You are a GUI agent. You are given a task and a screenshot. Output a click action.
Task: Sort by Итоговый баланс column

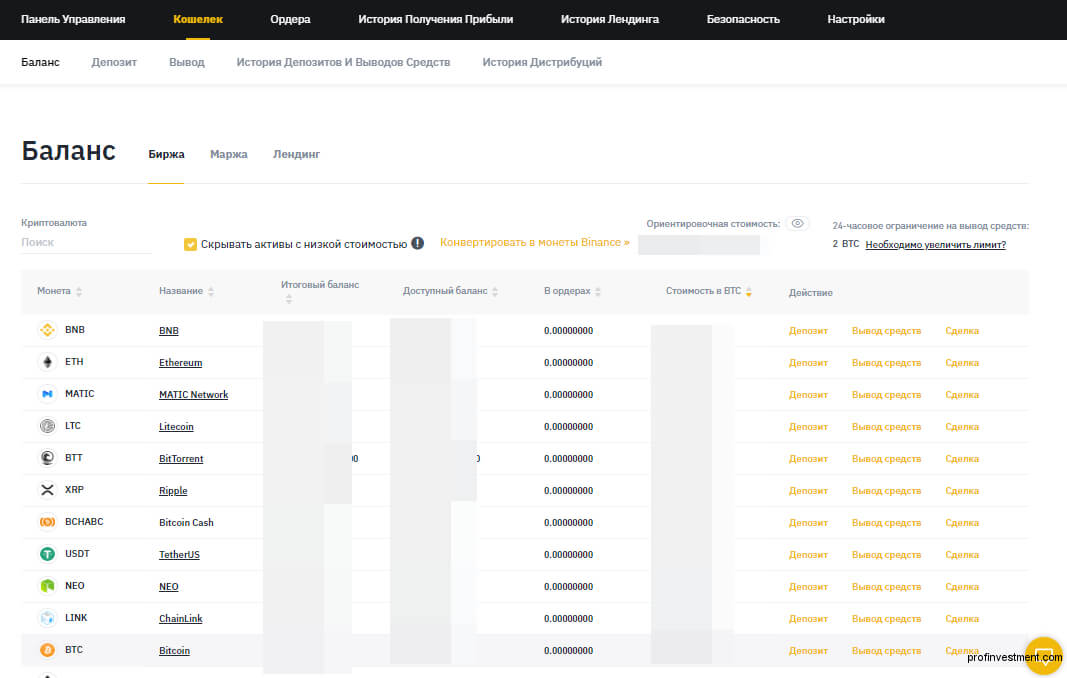pos(289,299)
